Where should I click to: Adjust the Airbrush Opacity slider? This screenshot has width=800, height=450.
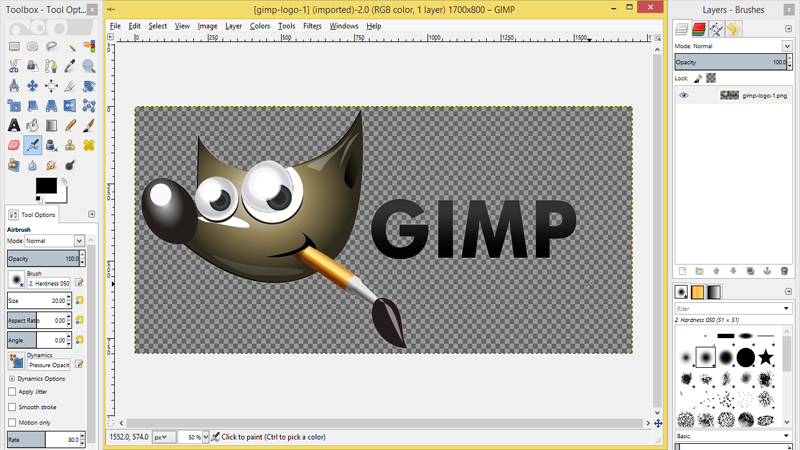(43, 259)
